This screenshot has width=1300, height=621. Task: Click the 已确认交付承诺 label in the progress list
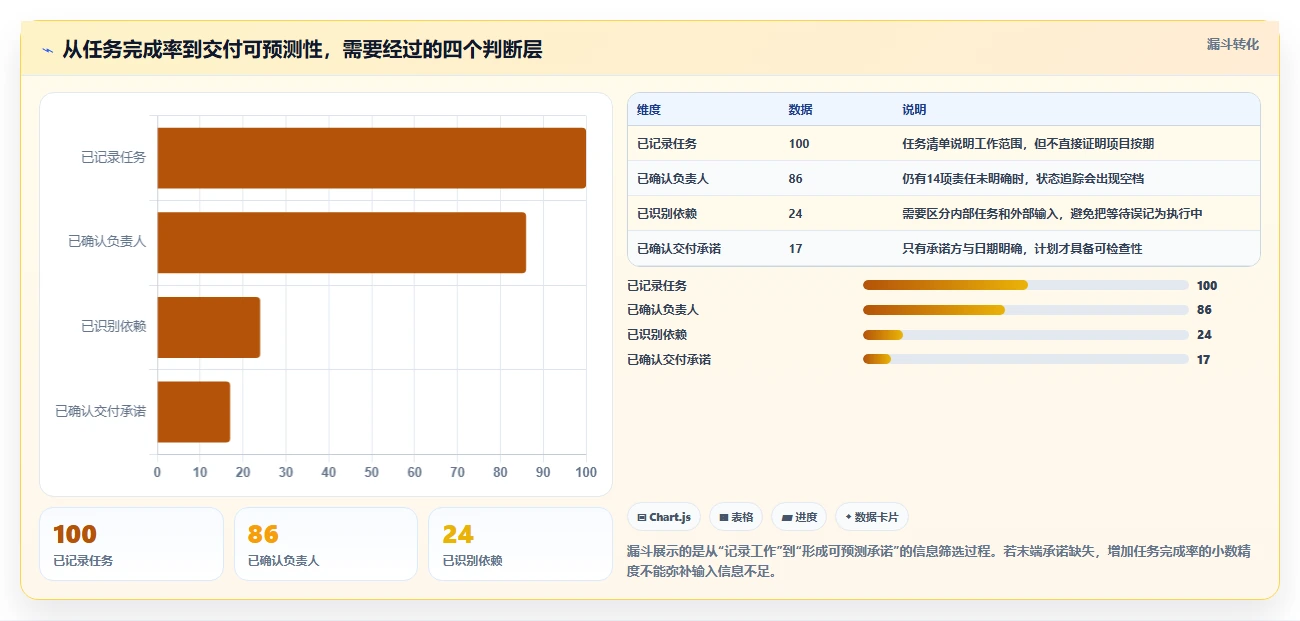tap(669, 359)
